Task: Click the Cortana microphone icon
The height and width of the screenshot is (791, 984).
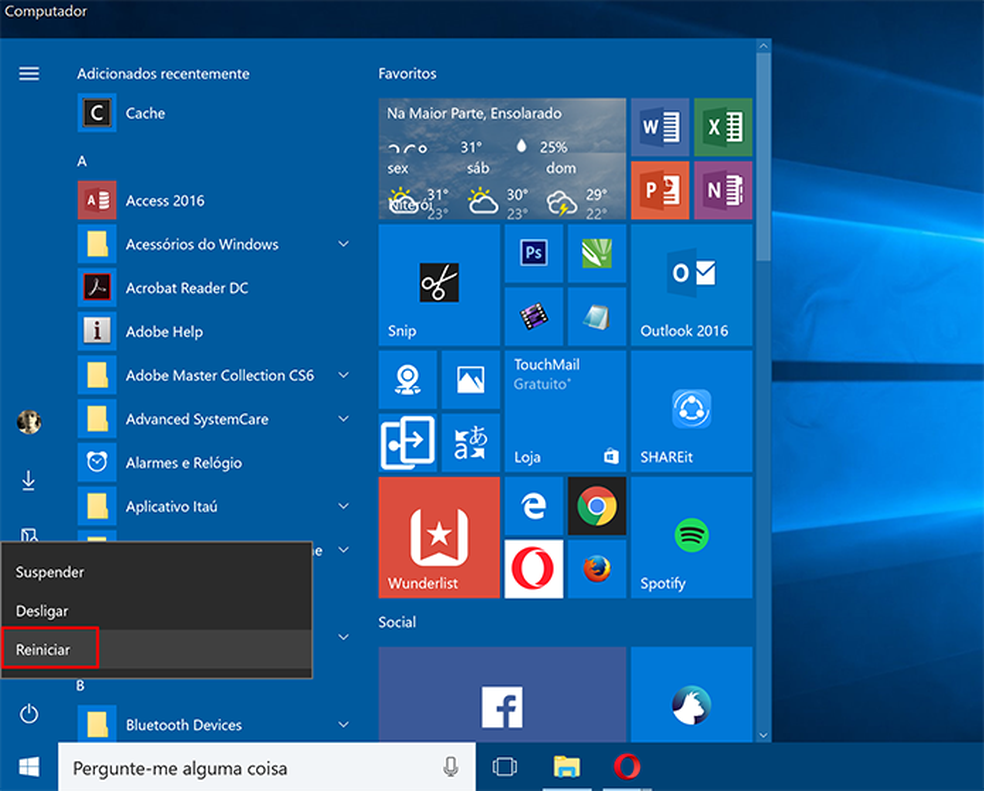Action: coord(445,767)
